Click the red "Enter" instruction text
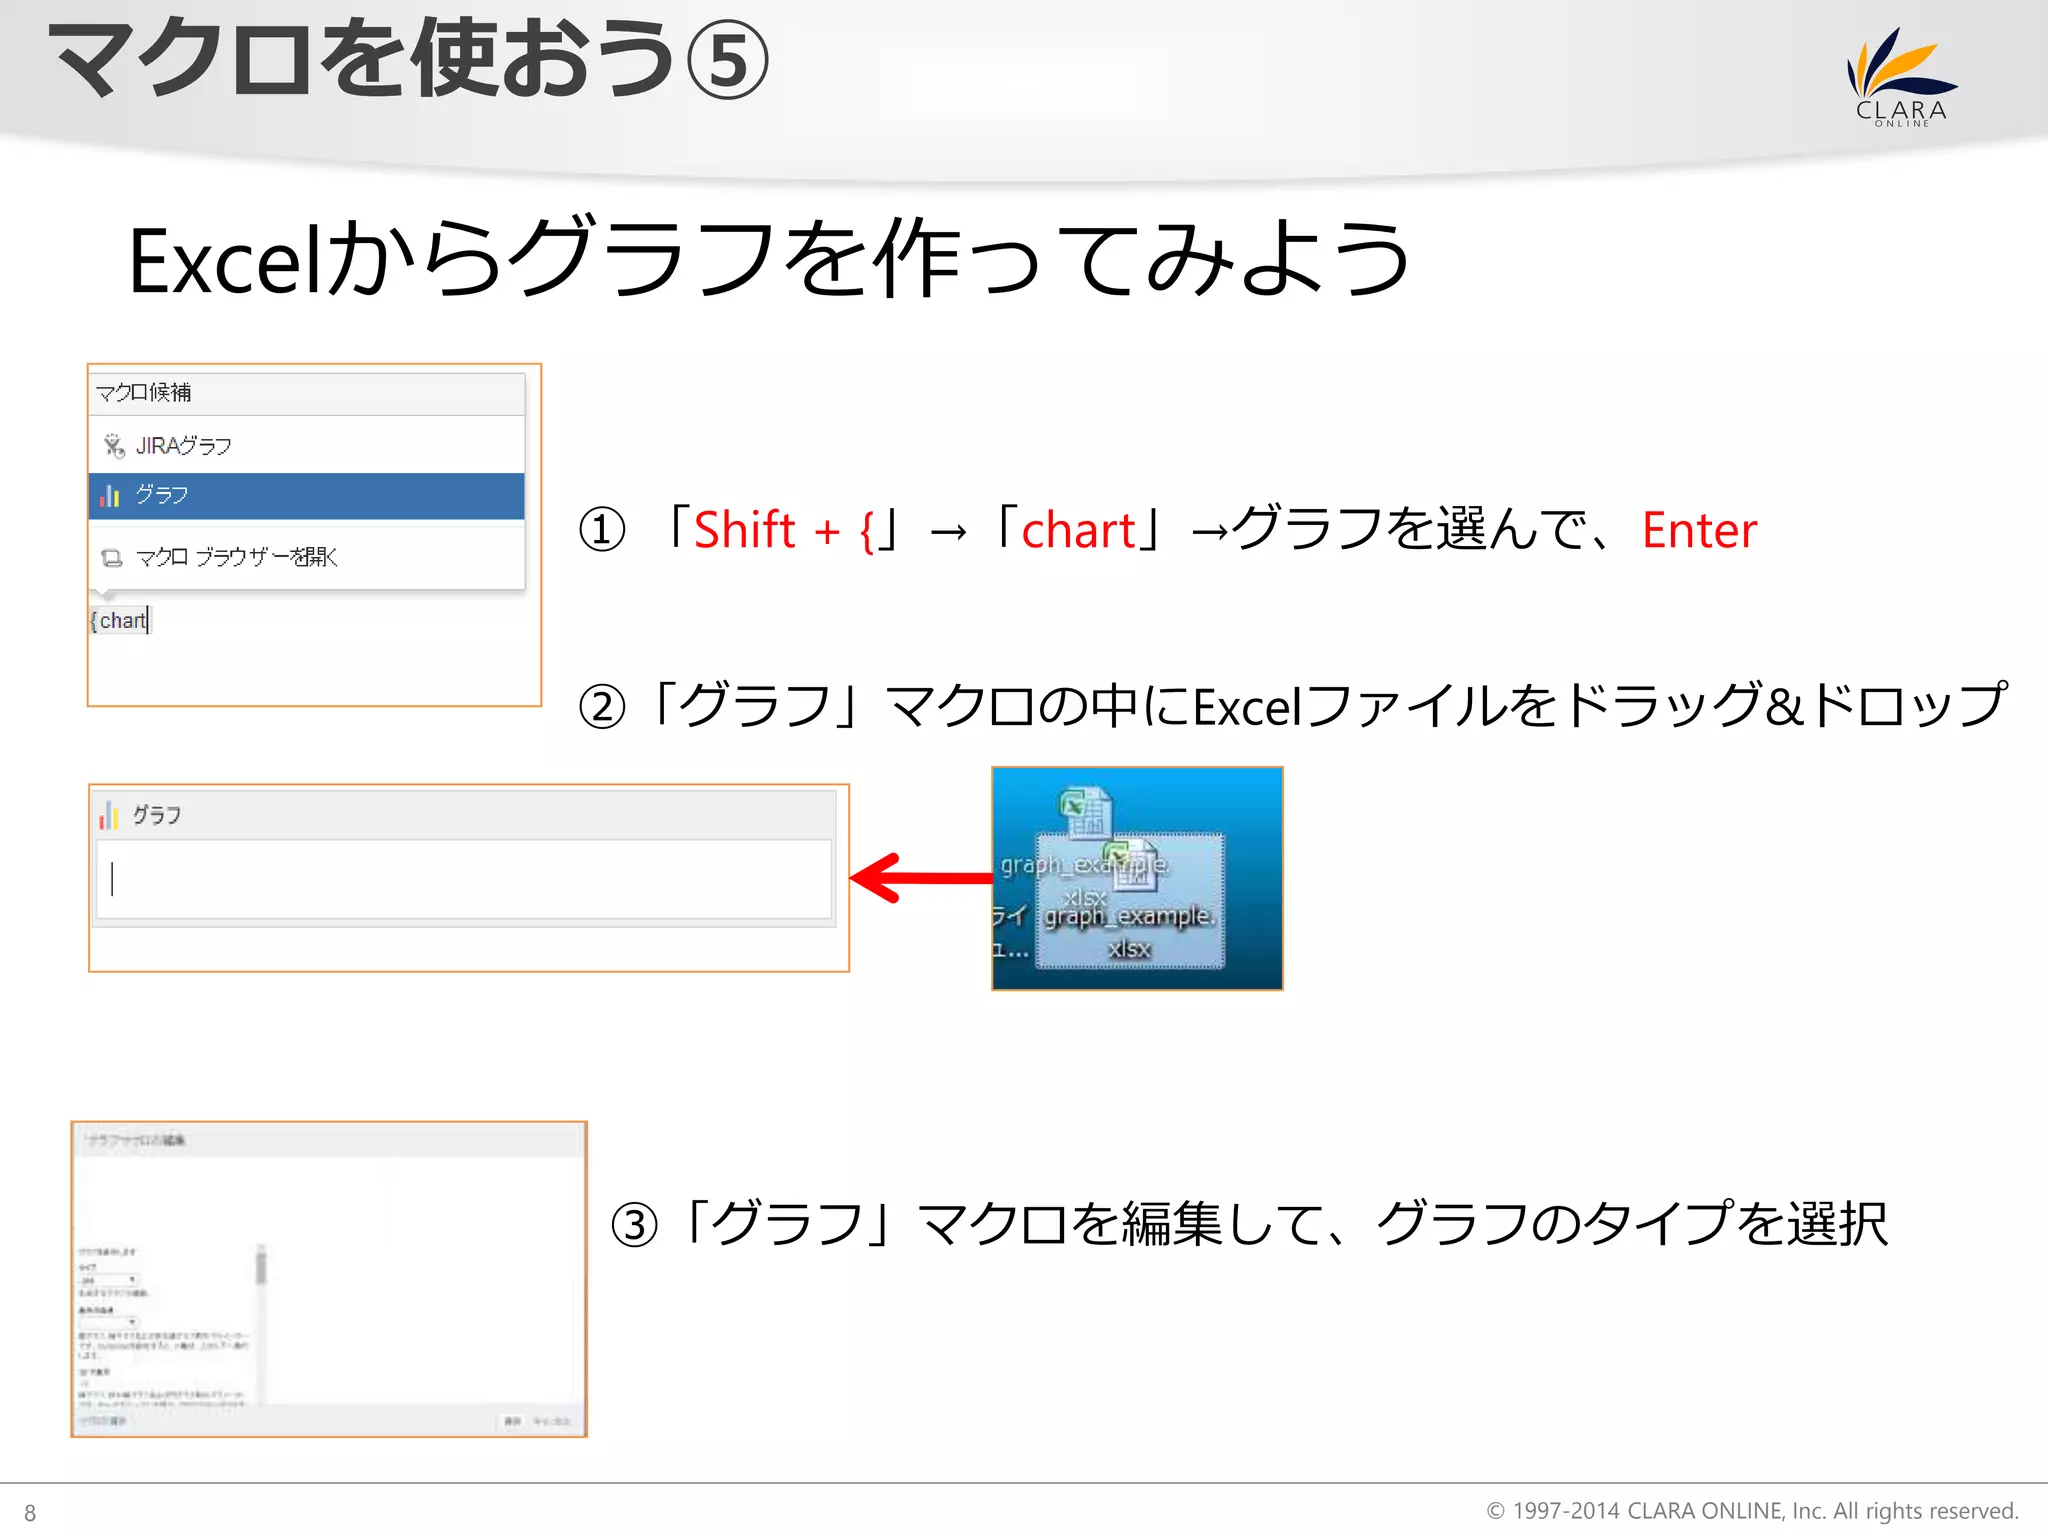This screenshot has width=2048, height=1536. [1699, 530]
